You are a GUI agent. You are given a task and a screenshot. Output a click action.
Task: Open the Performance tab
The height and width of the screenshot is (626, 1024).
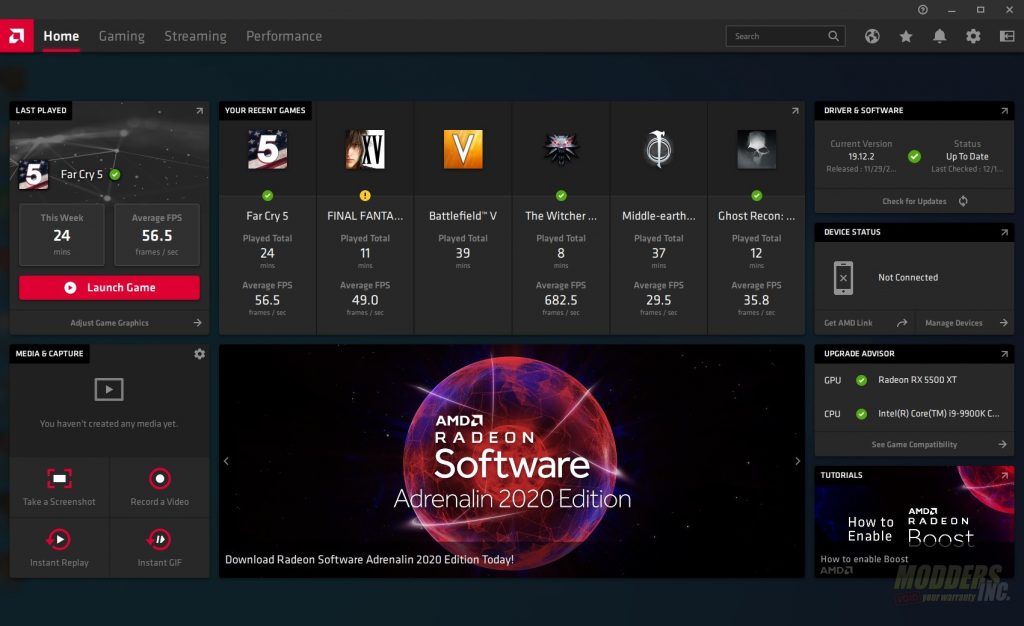284,36
